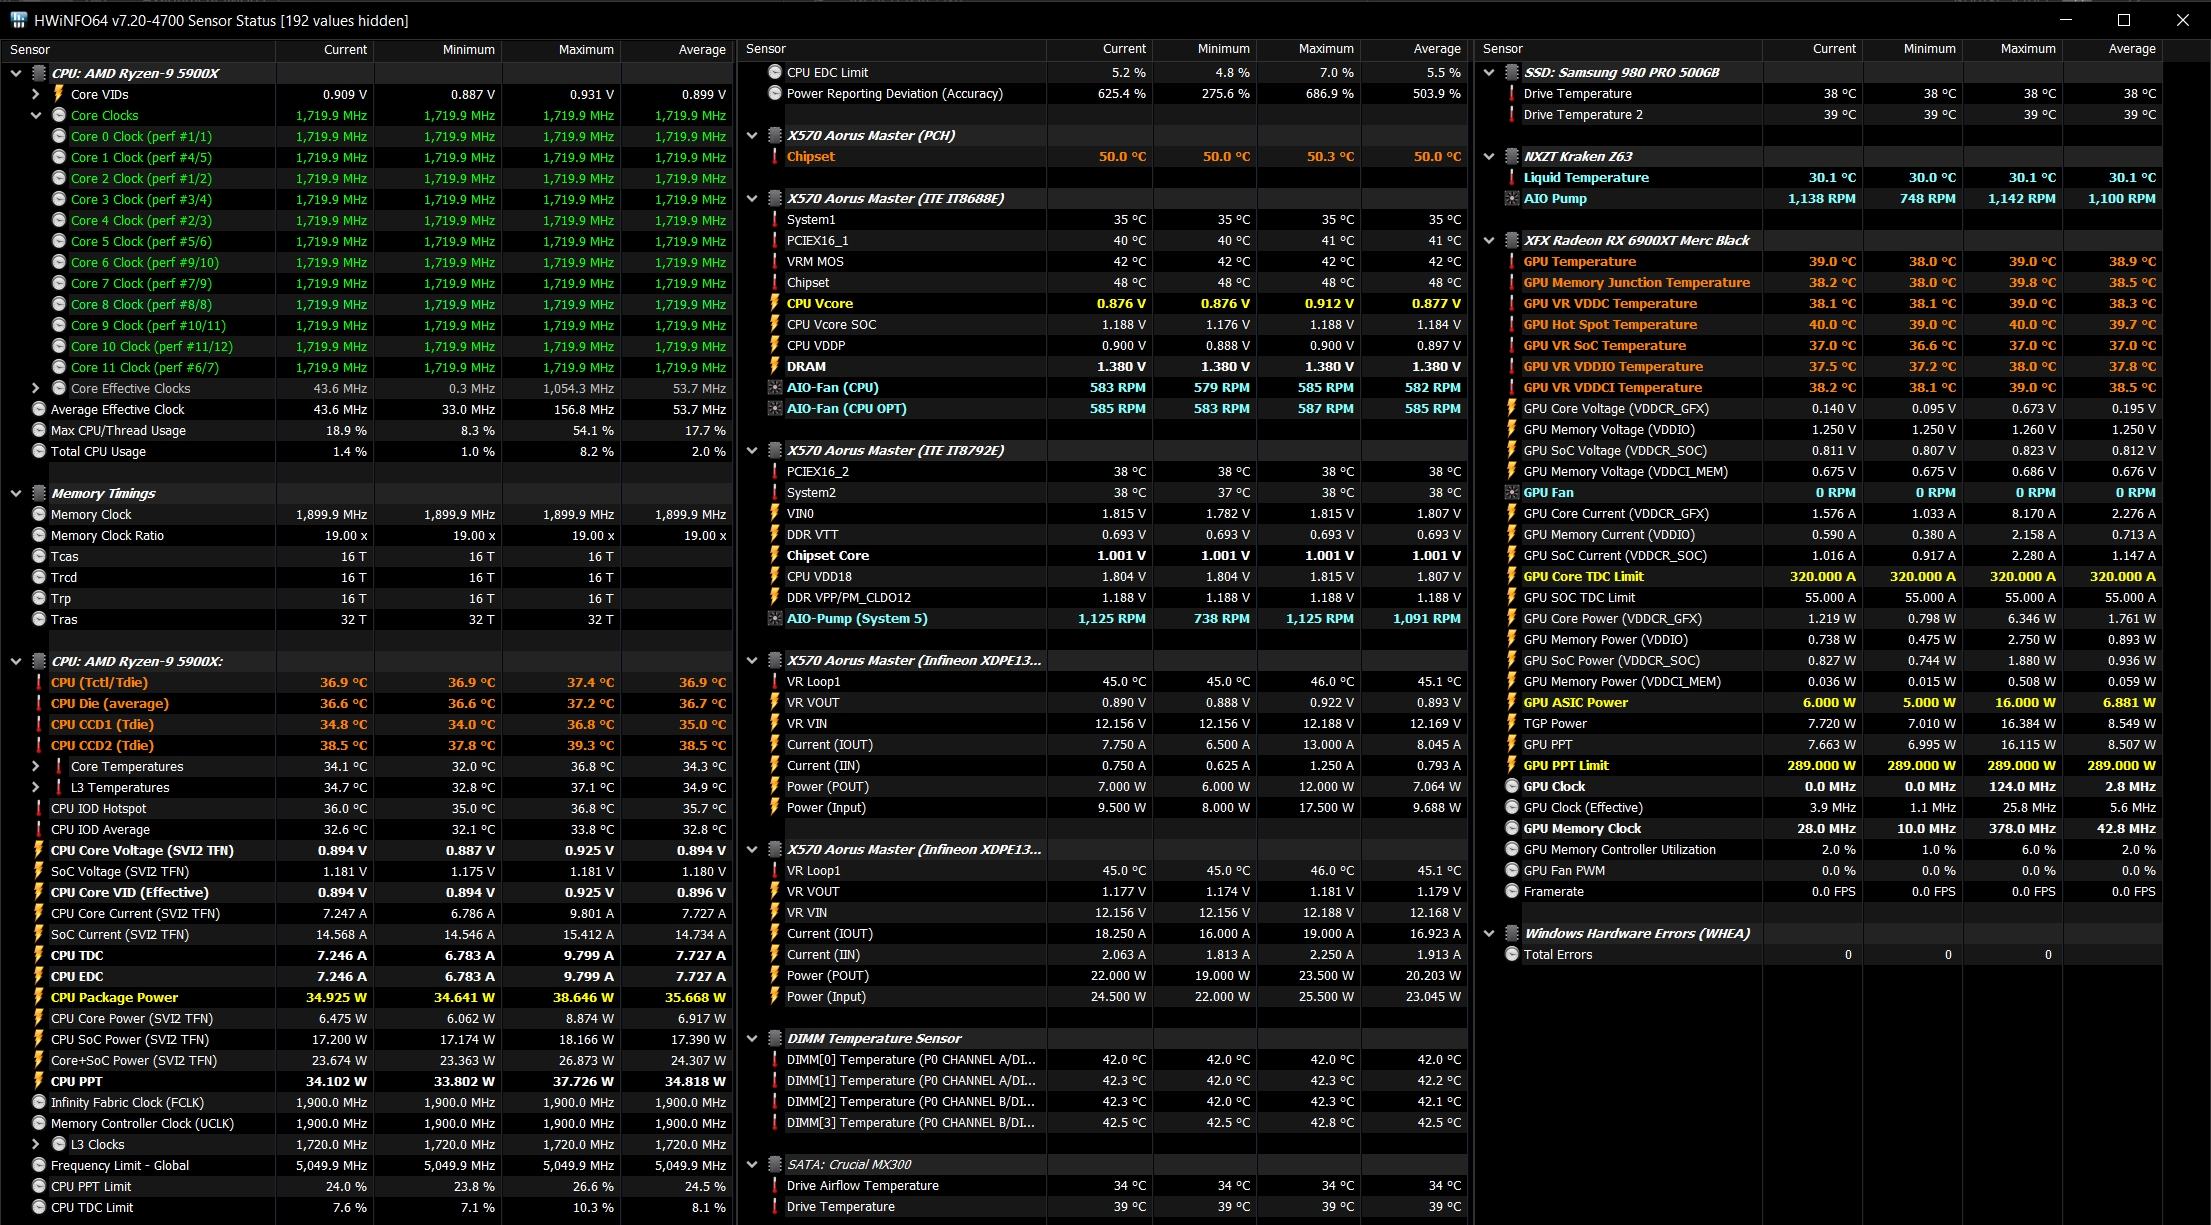Click the circle icon beside Total Errors
Image resolution: width=2211 pixels, height=1225 pixels.
coord(1511,954)
